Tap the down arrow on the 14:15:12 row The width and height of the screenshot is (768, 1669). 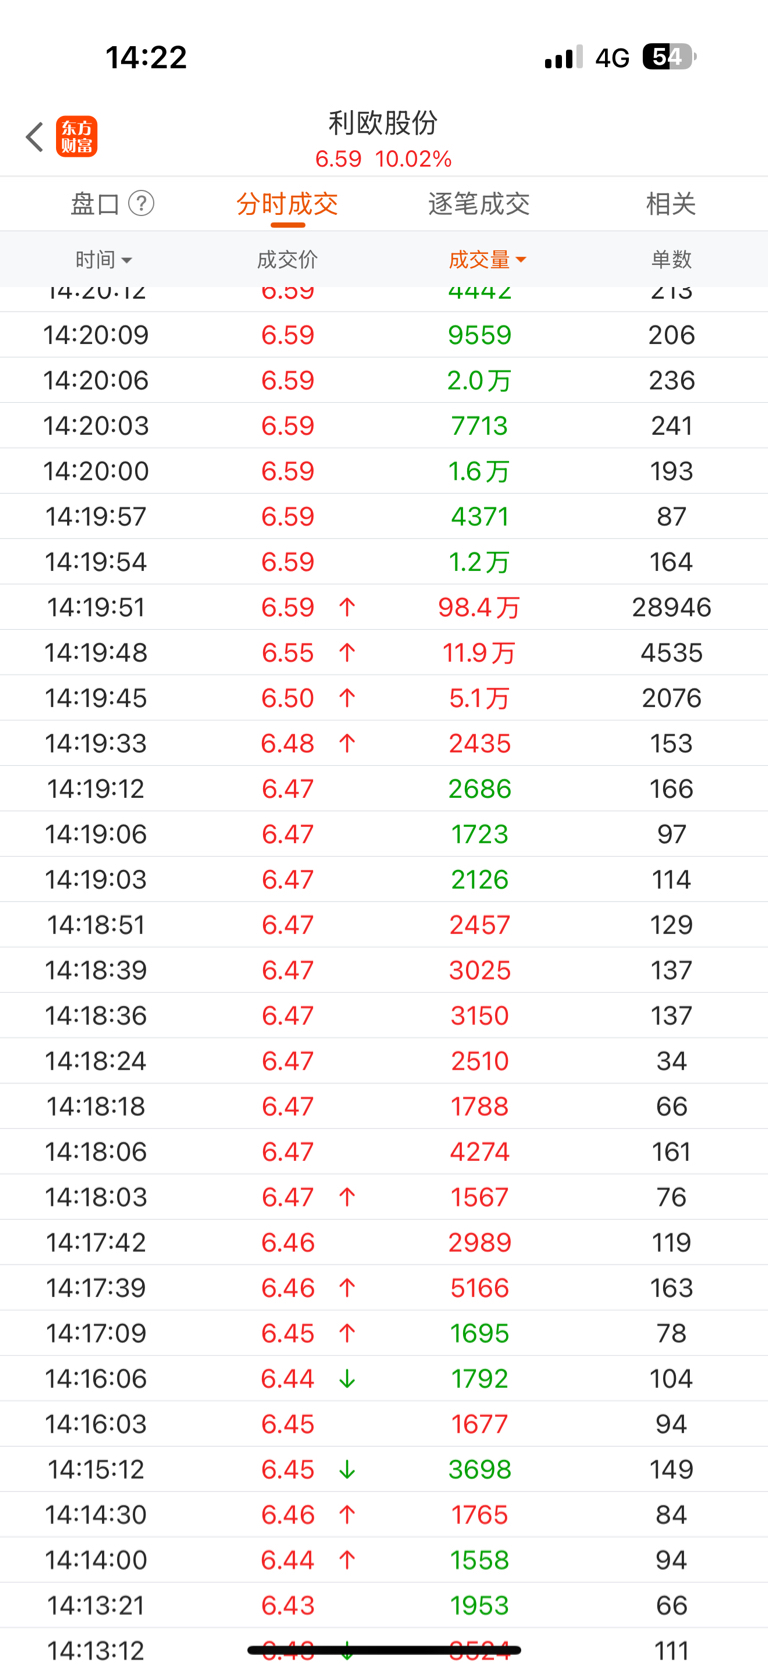[347, 1470]
